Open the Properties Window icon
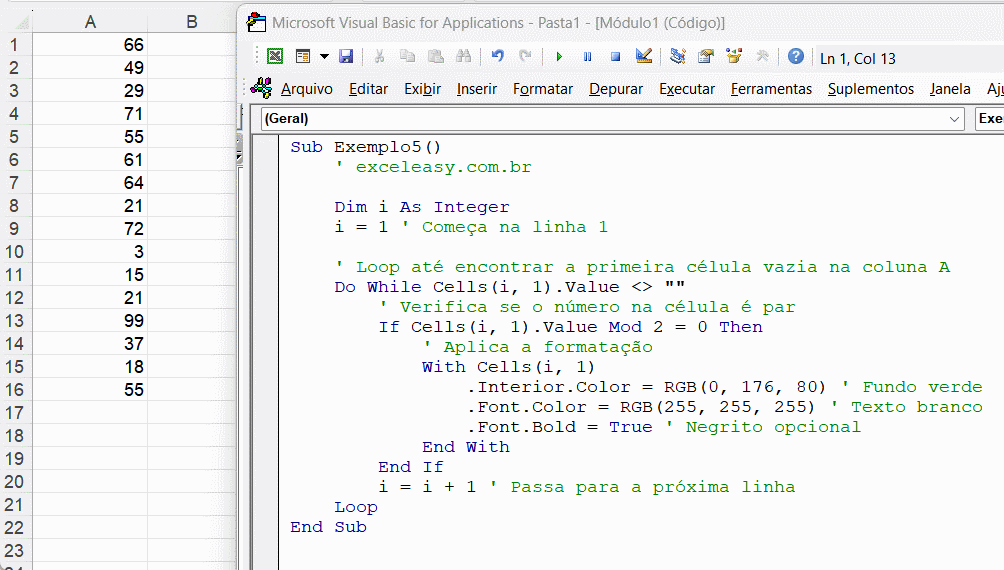The image size is (1004, 570). pyautogui.click(x=706, y=57)
